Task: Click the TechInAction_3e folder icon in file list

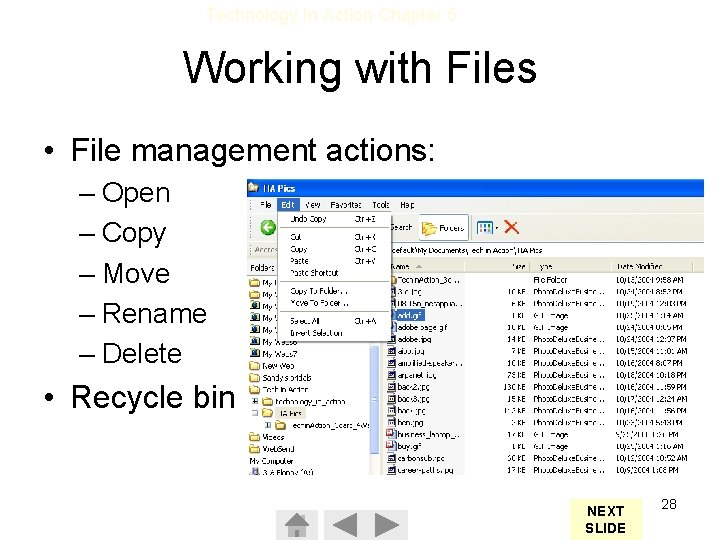Action: coord(393,280)
